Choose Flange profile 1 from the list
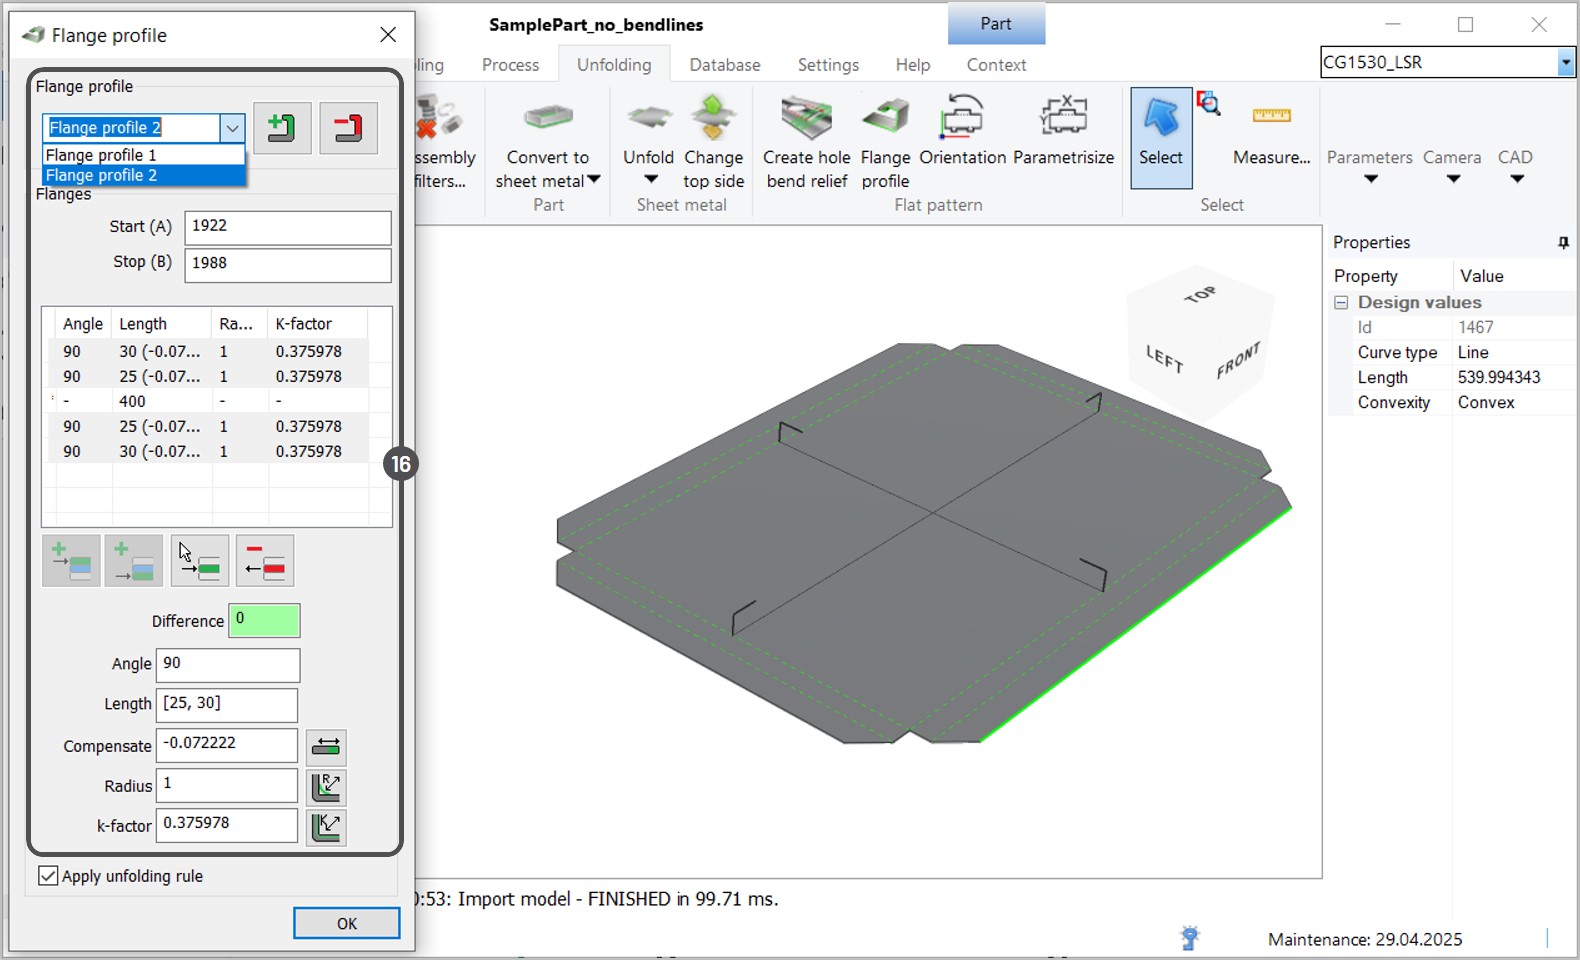 (x=101, y=155)
